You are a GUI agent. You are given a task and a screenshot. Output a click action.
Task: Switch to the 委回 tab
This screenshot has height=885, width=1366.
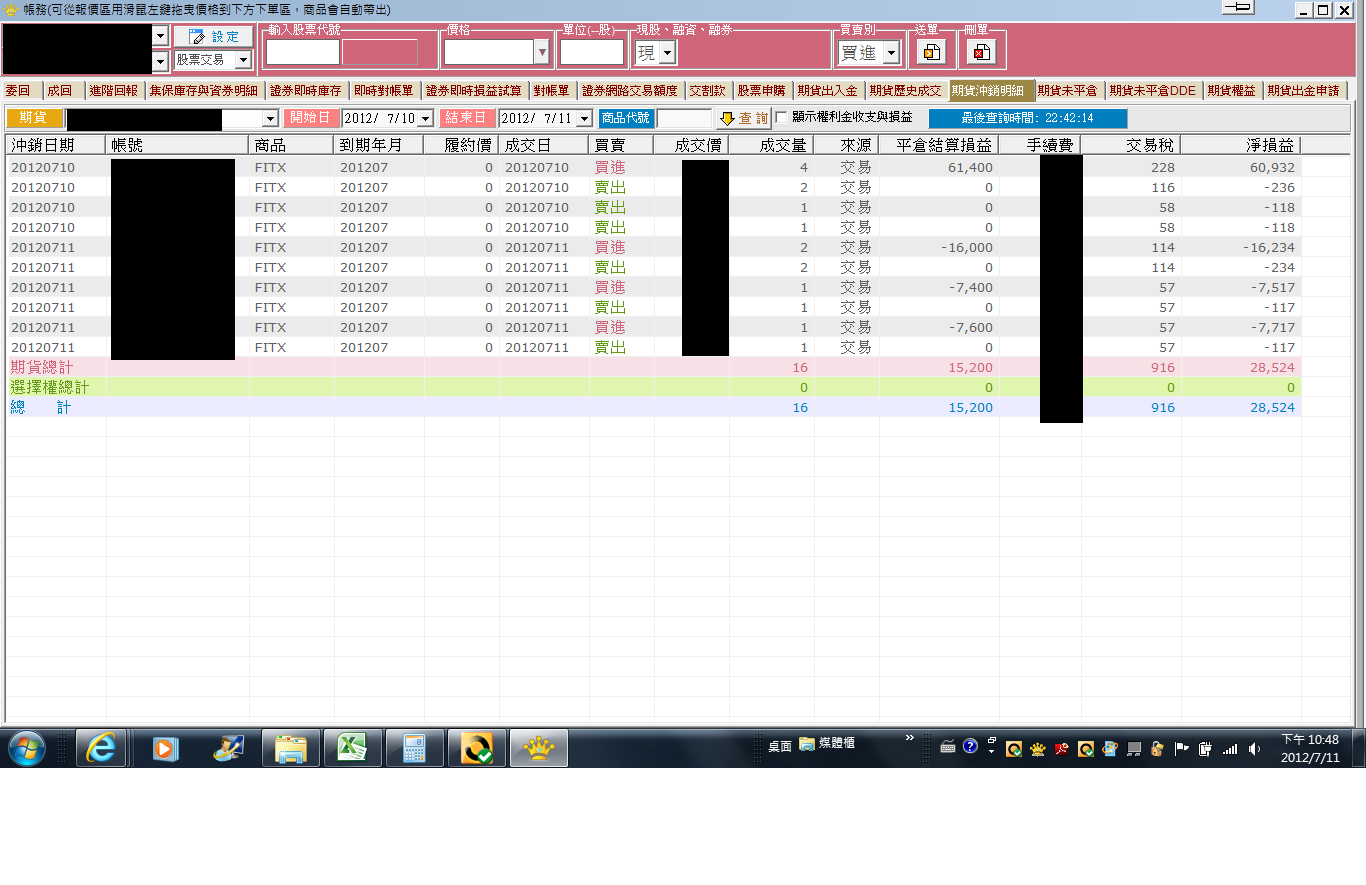pyautogui.click(x=19, y=90)
